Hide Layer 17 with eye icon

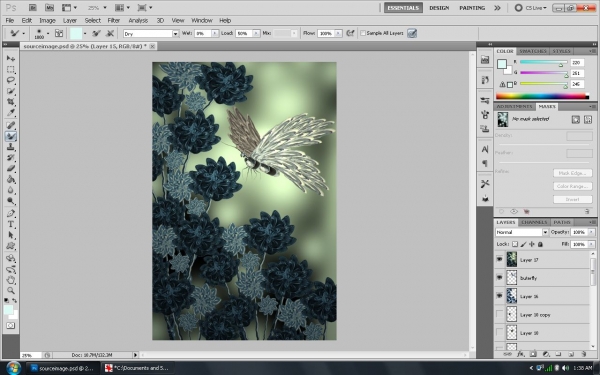pos(499,259)
